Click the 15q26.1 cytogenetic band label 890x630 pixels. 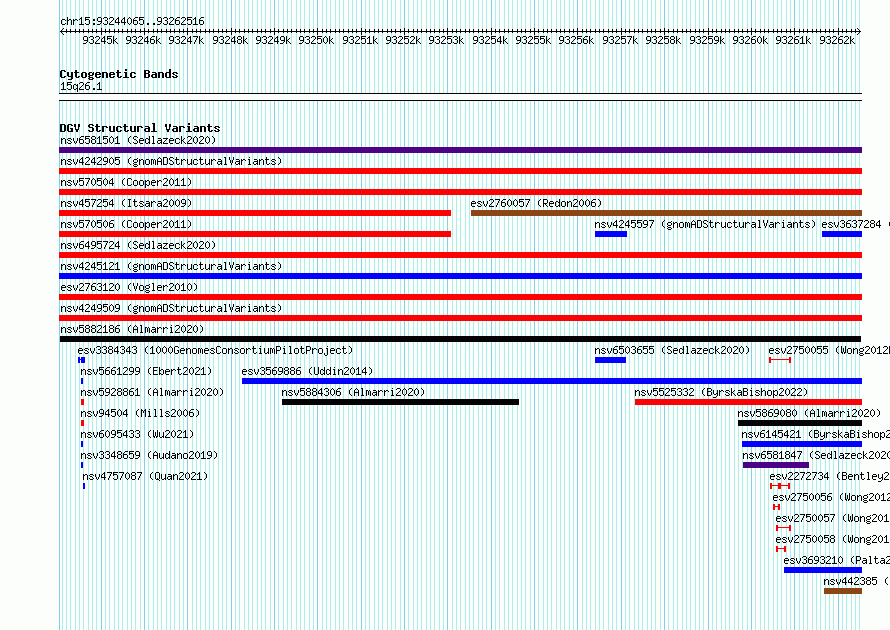pos(81,86)
